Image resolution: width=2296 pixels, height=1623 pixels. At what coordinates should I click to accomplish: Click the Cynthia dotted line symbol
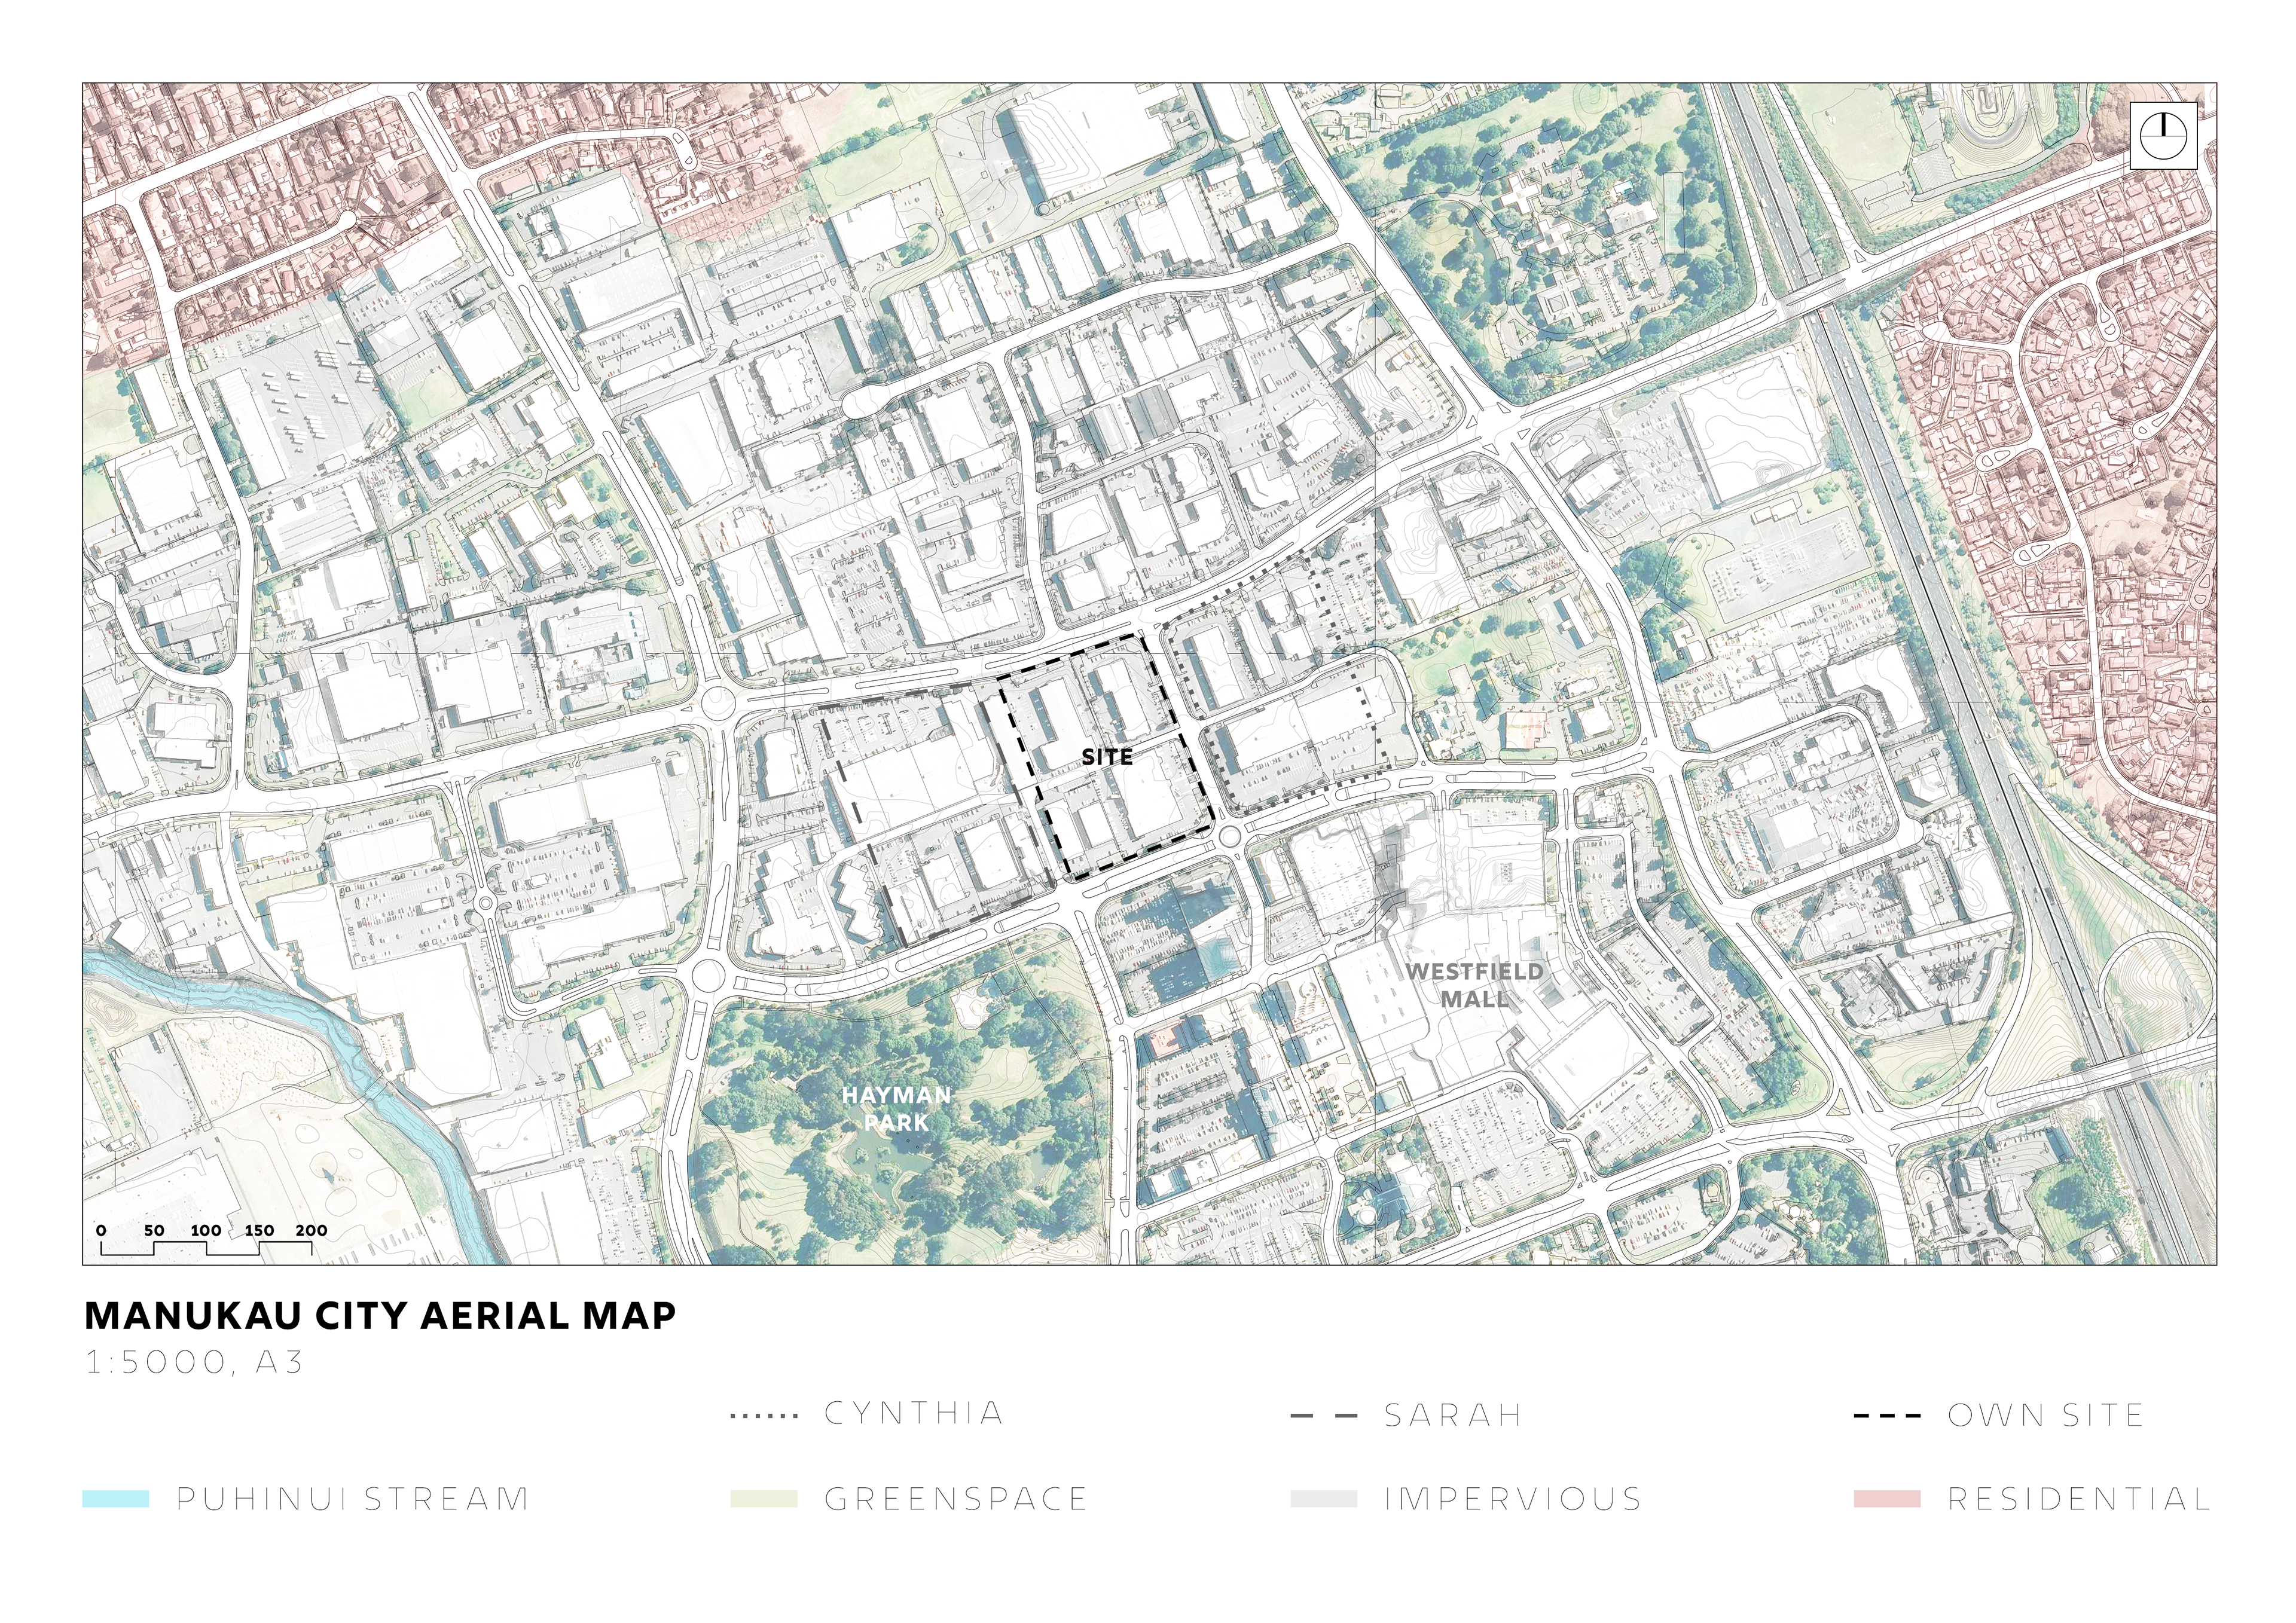click(x=765, y=1415)
